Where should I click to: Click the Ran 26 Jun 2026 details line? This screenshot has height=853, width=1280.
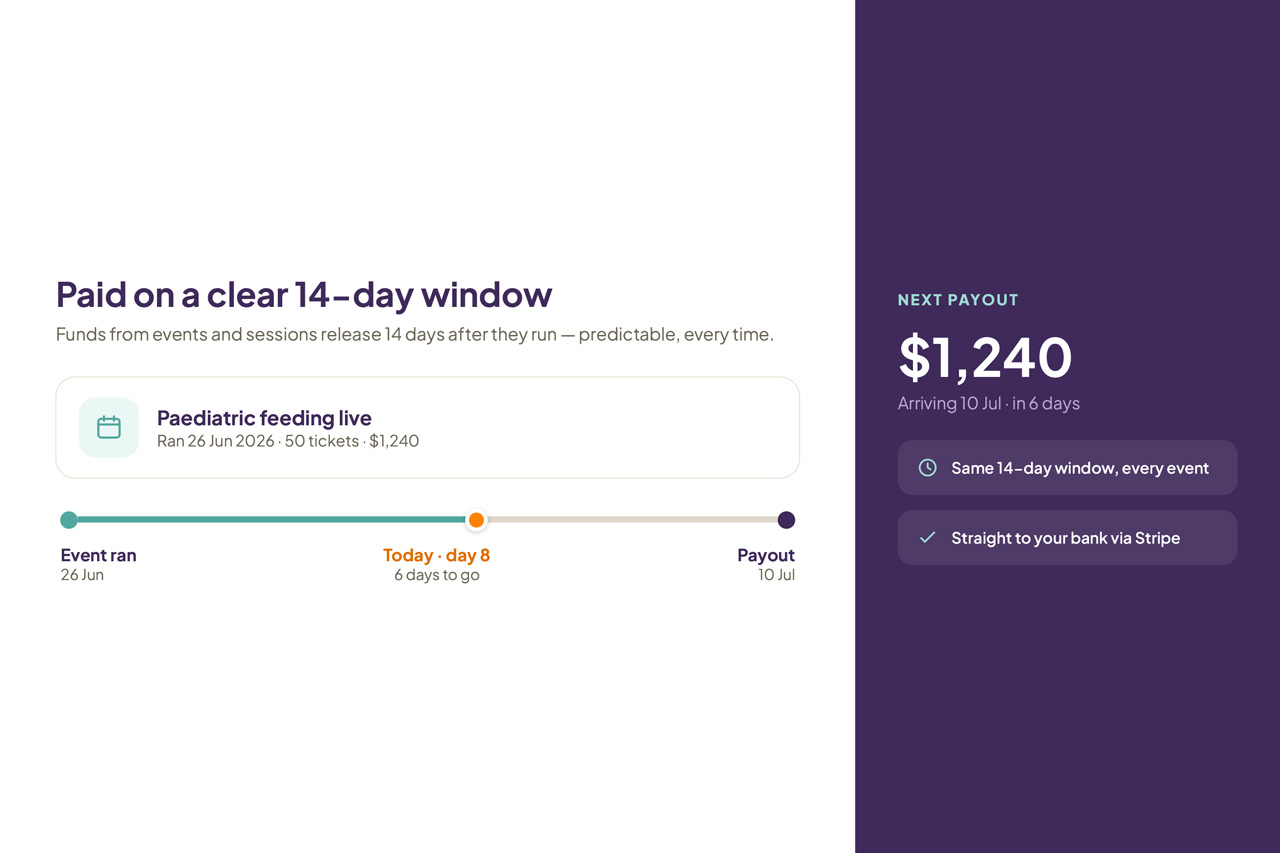point(288,441)
